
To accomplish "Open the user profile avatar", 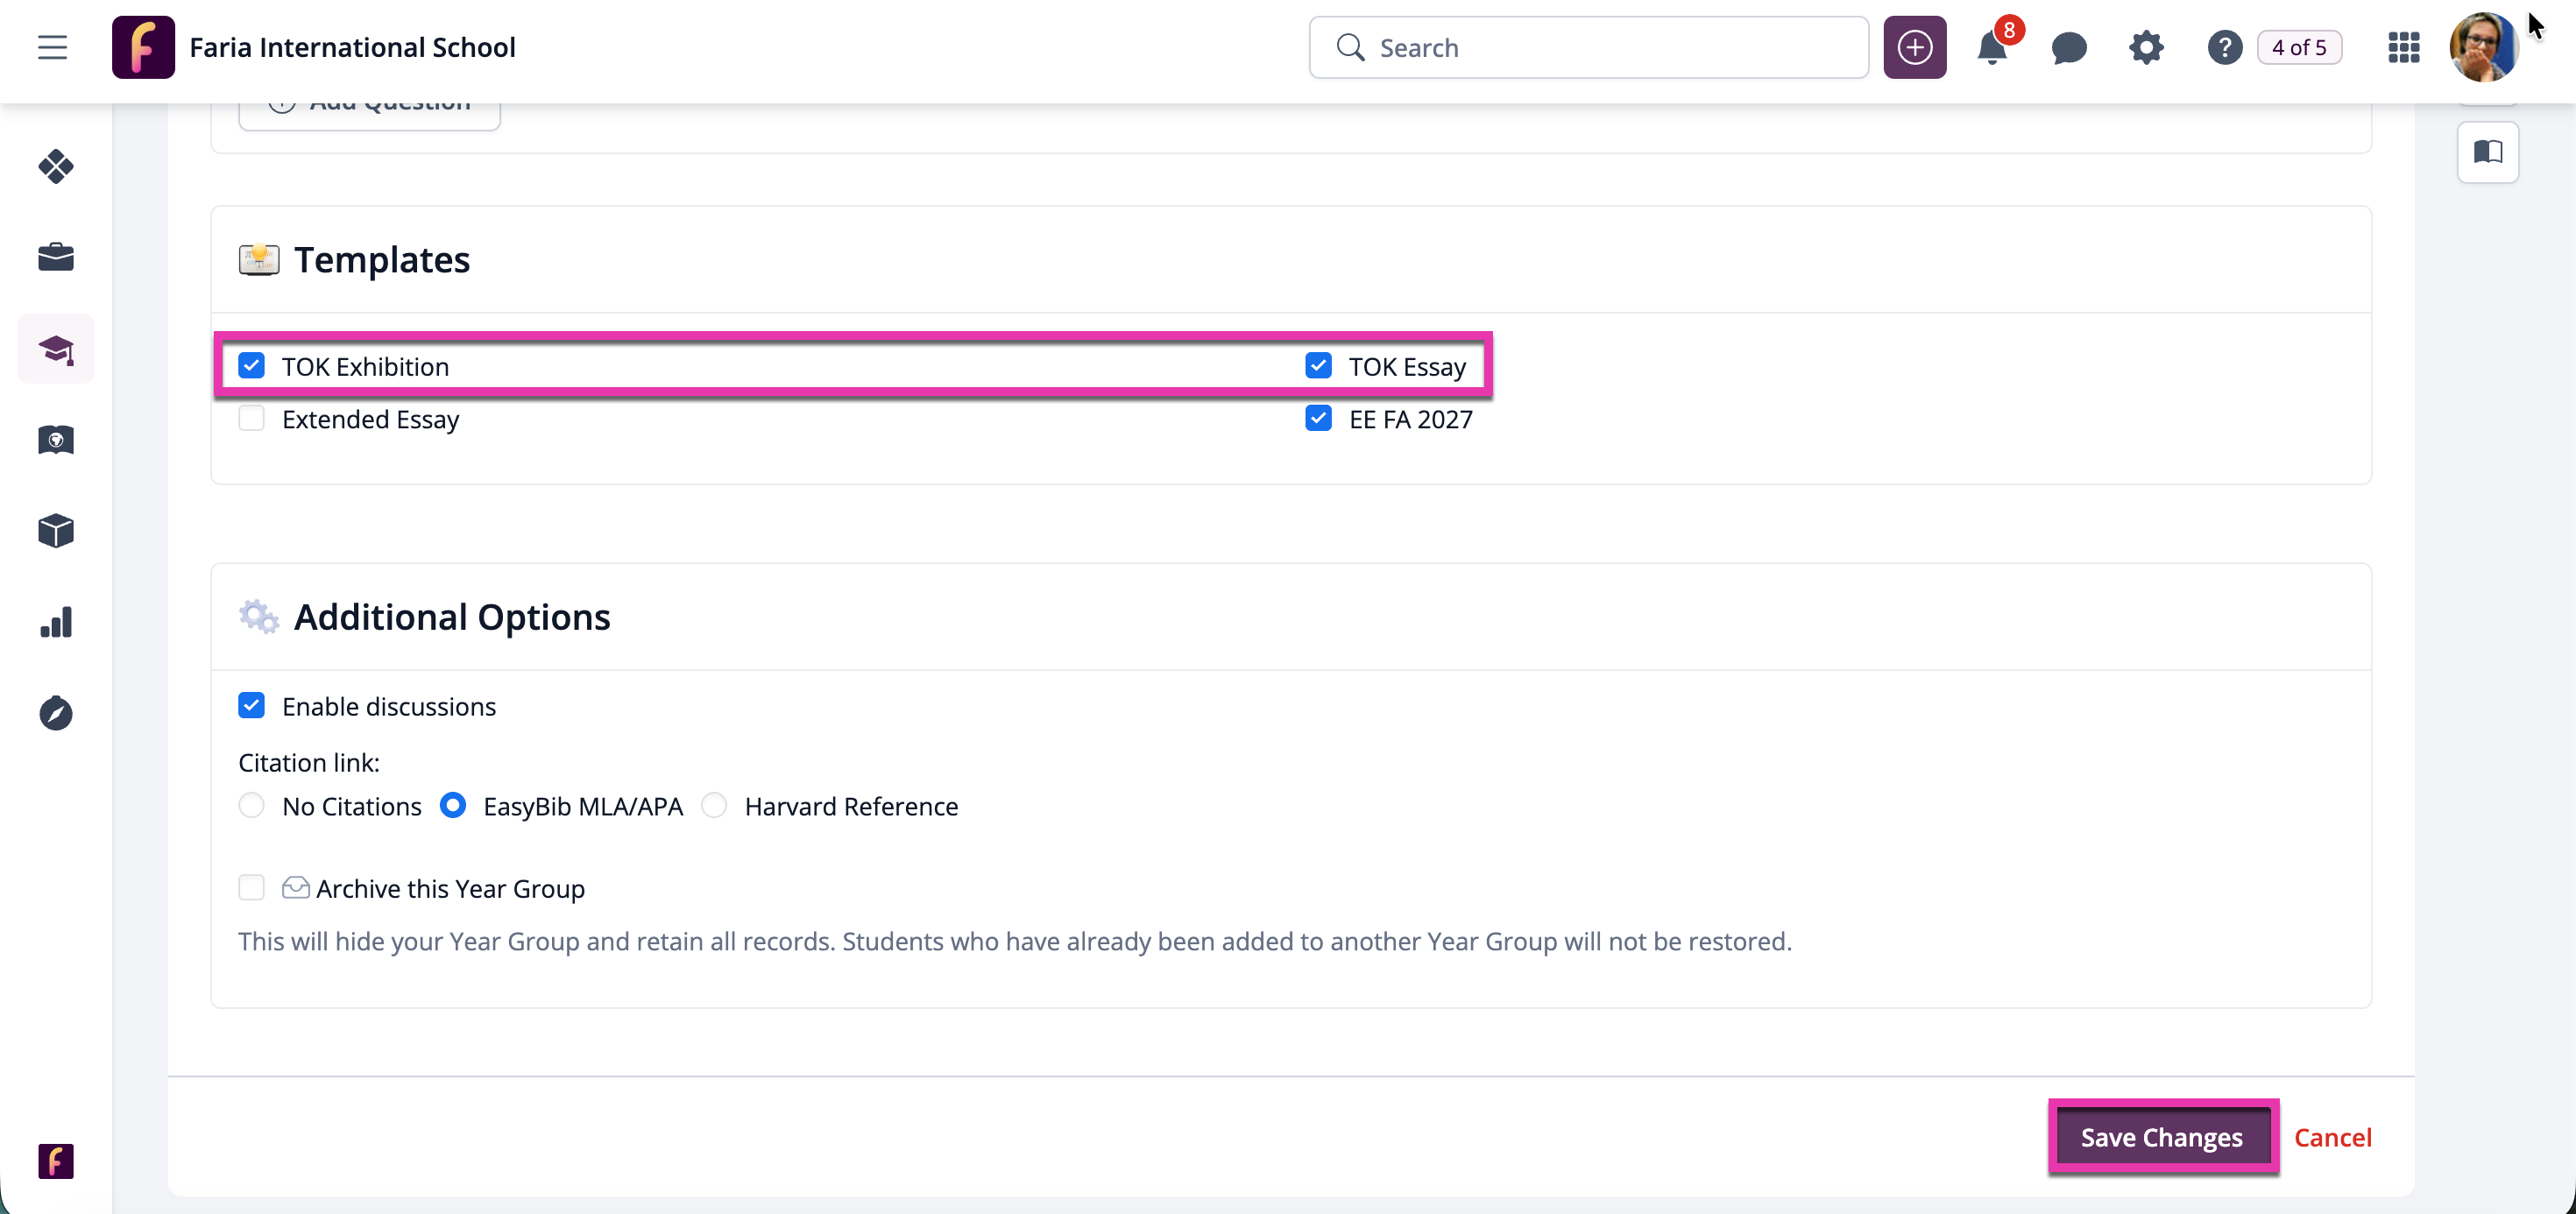I will click(x=2484, y=47).
